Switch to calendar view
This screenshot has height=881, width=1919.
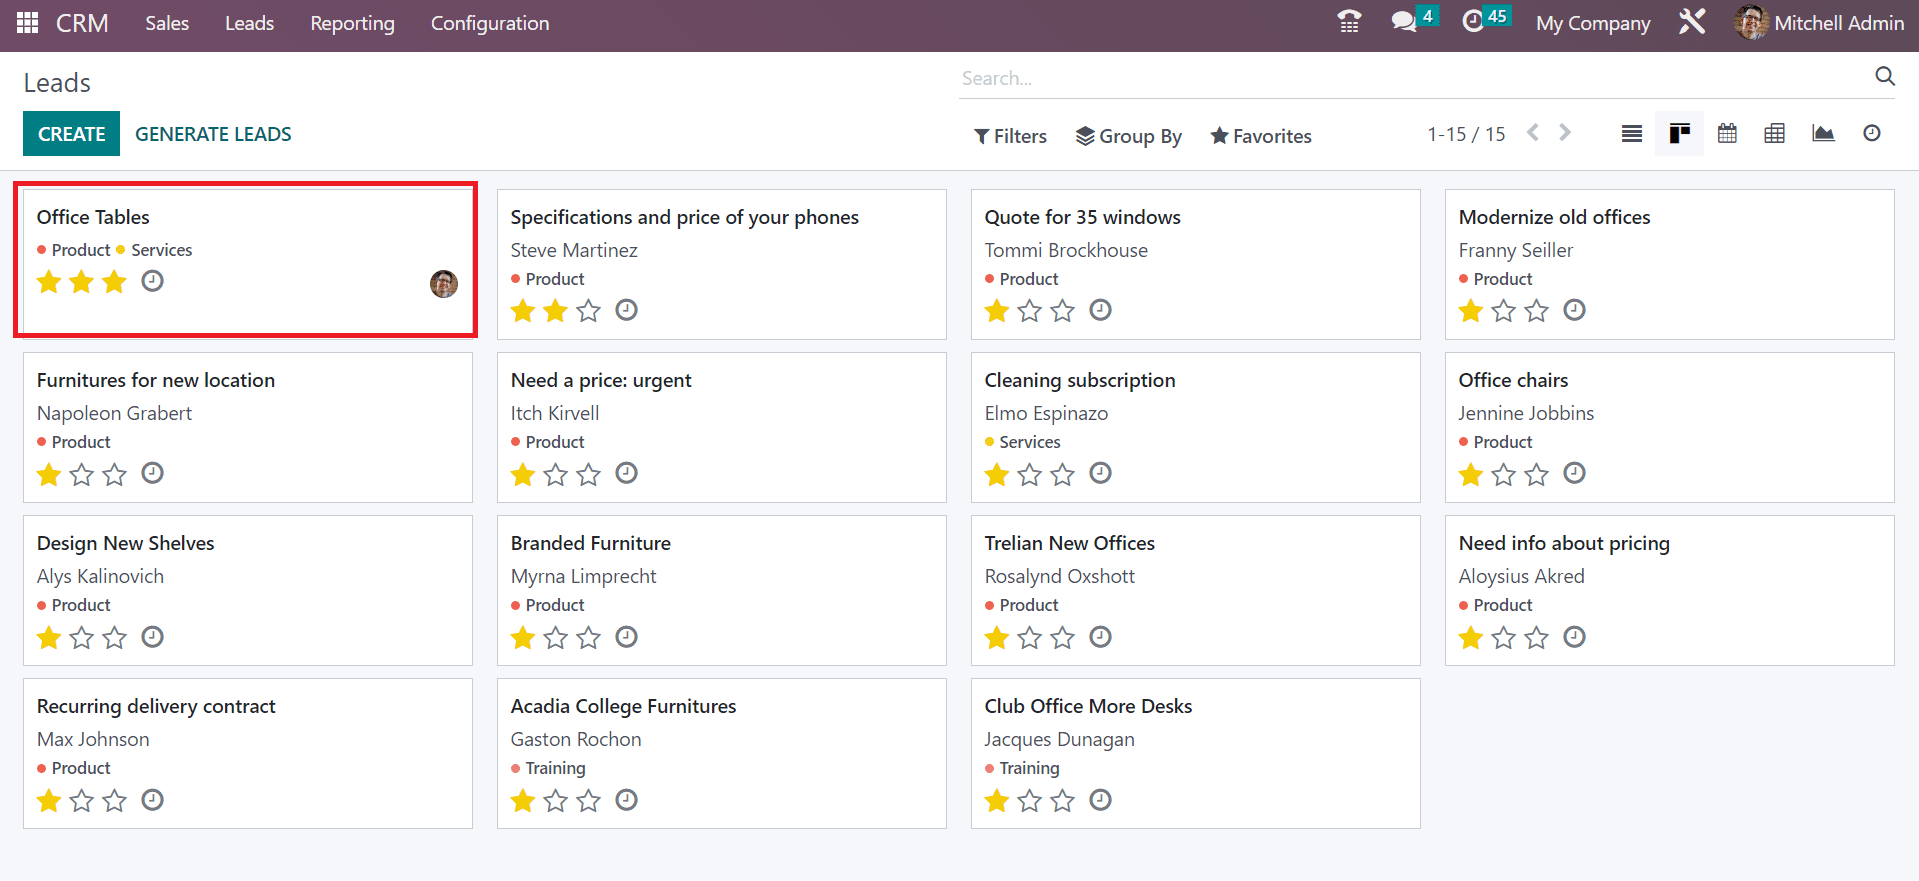click(1727, 133)
